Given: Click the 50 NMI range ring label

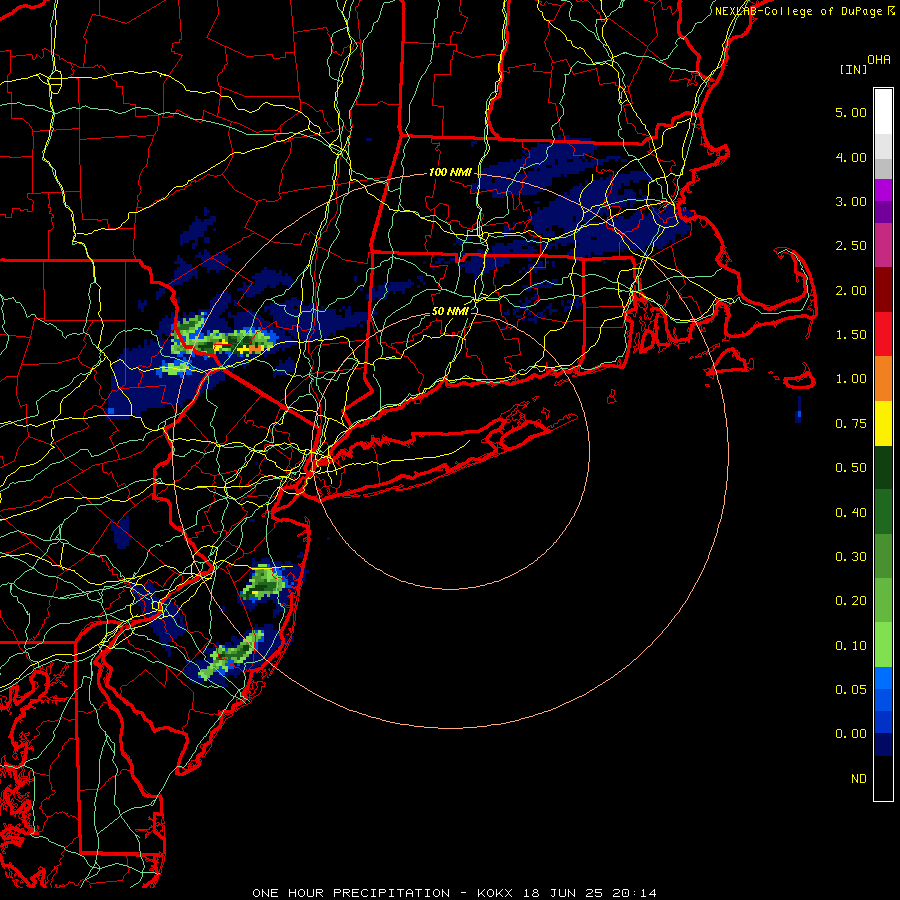Looking at the screenshot, I should (x=451, y=311).
